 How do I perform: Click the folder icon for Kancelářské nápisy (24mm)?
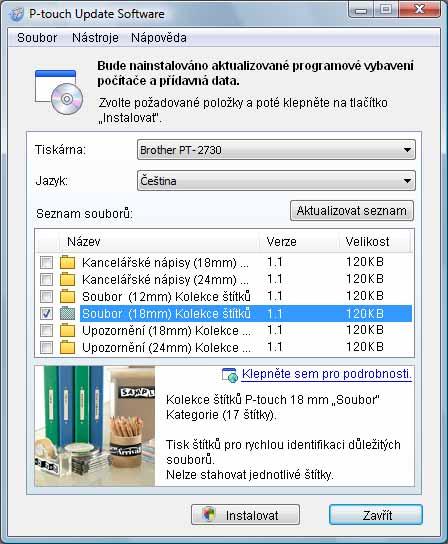(x=67, y=279)
